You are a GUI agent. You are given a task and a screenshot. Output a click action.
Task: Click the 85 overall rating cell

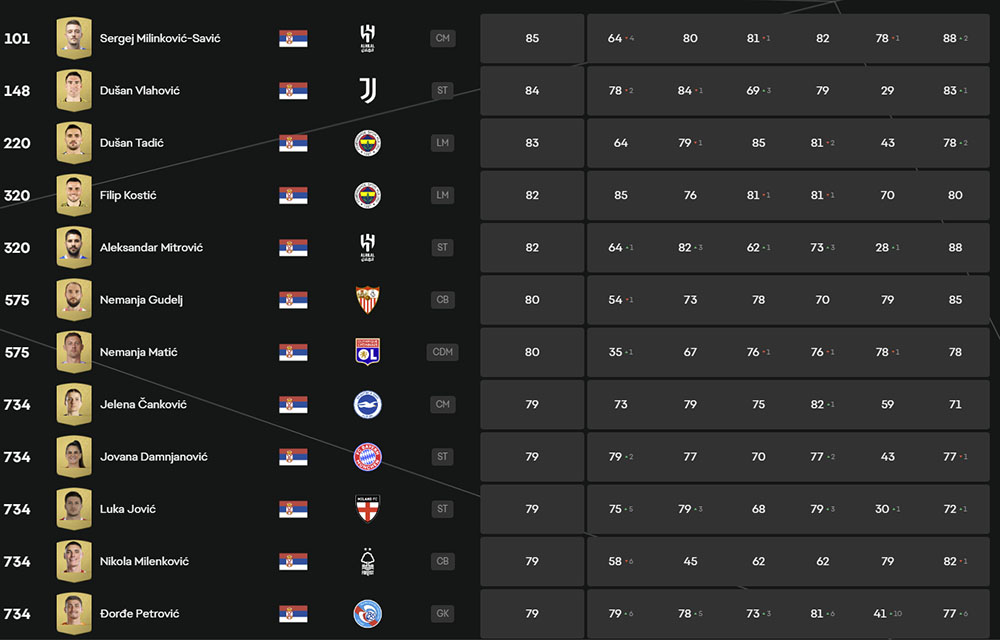pyautogui.click(x=532, y=38)
